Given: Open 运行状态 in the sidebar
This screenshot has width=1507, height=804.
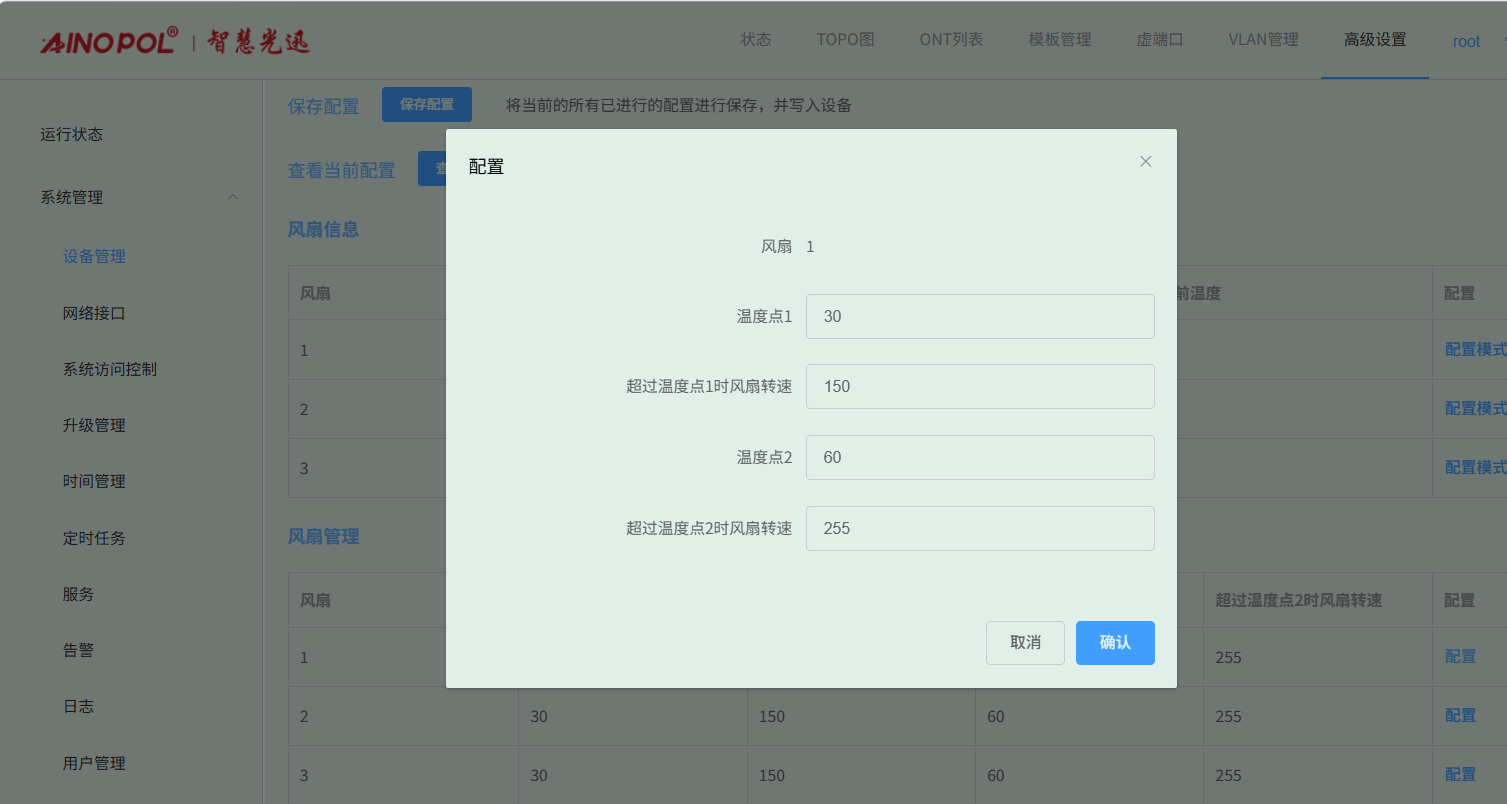Looking at the screenshot, I should point(71,135).
